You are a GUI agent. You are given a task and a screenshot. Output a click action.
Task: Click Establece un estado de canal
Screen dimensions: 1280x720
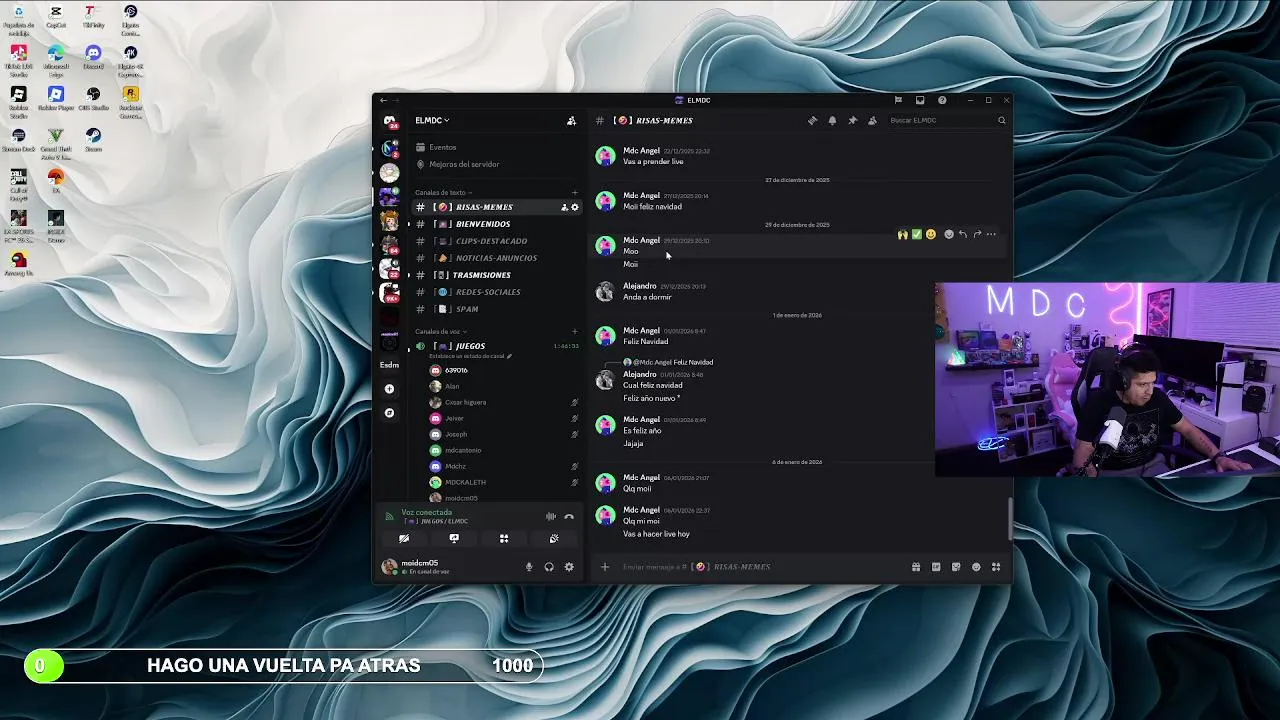click(470, 356)
